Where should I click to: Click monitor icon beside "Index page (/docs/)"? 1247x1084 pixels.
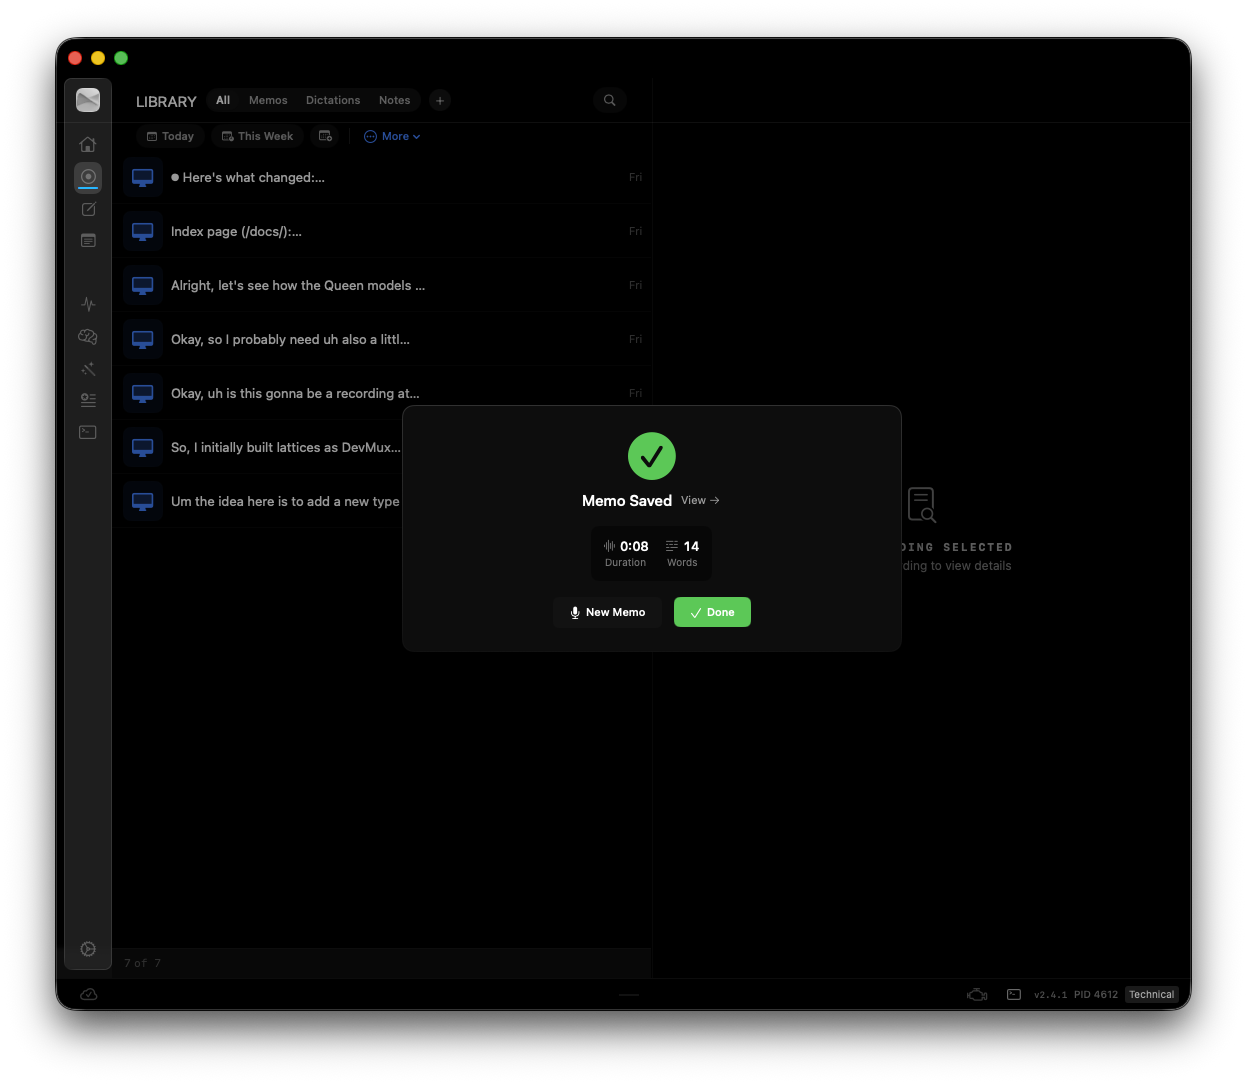click(x=143, y=231)
